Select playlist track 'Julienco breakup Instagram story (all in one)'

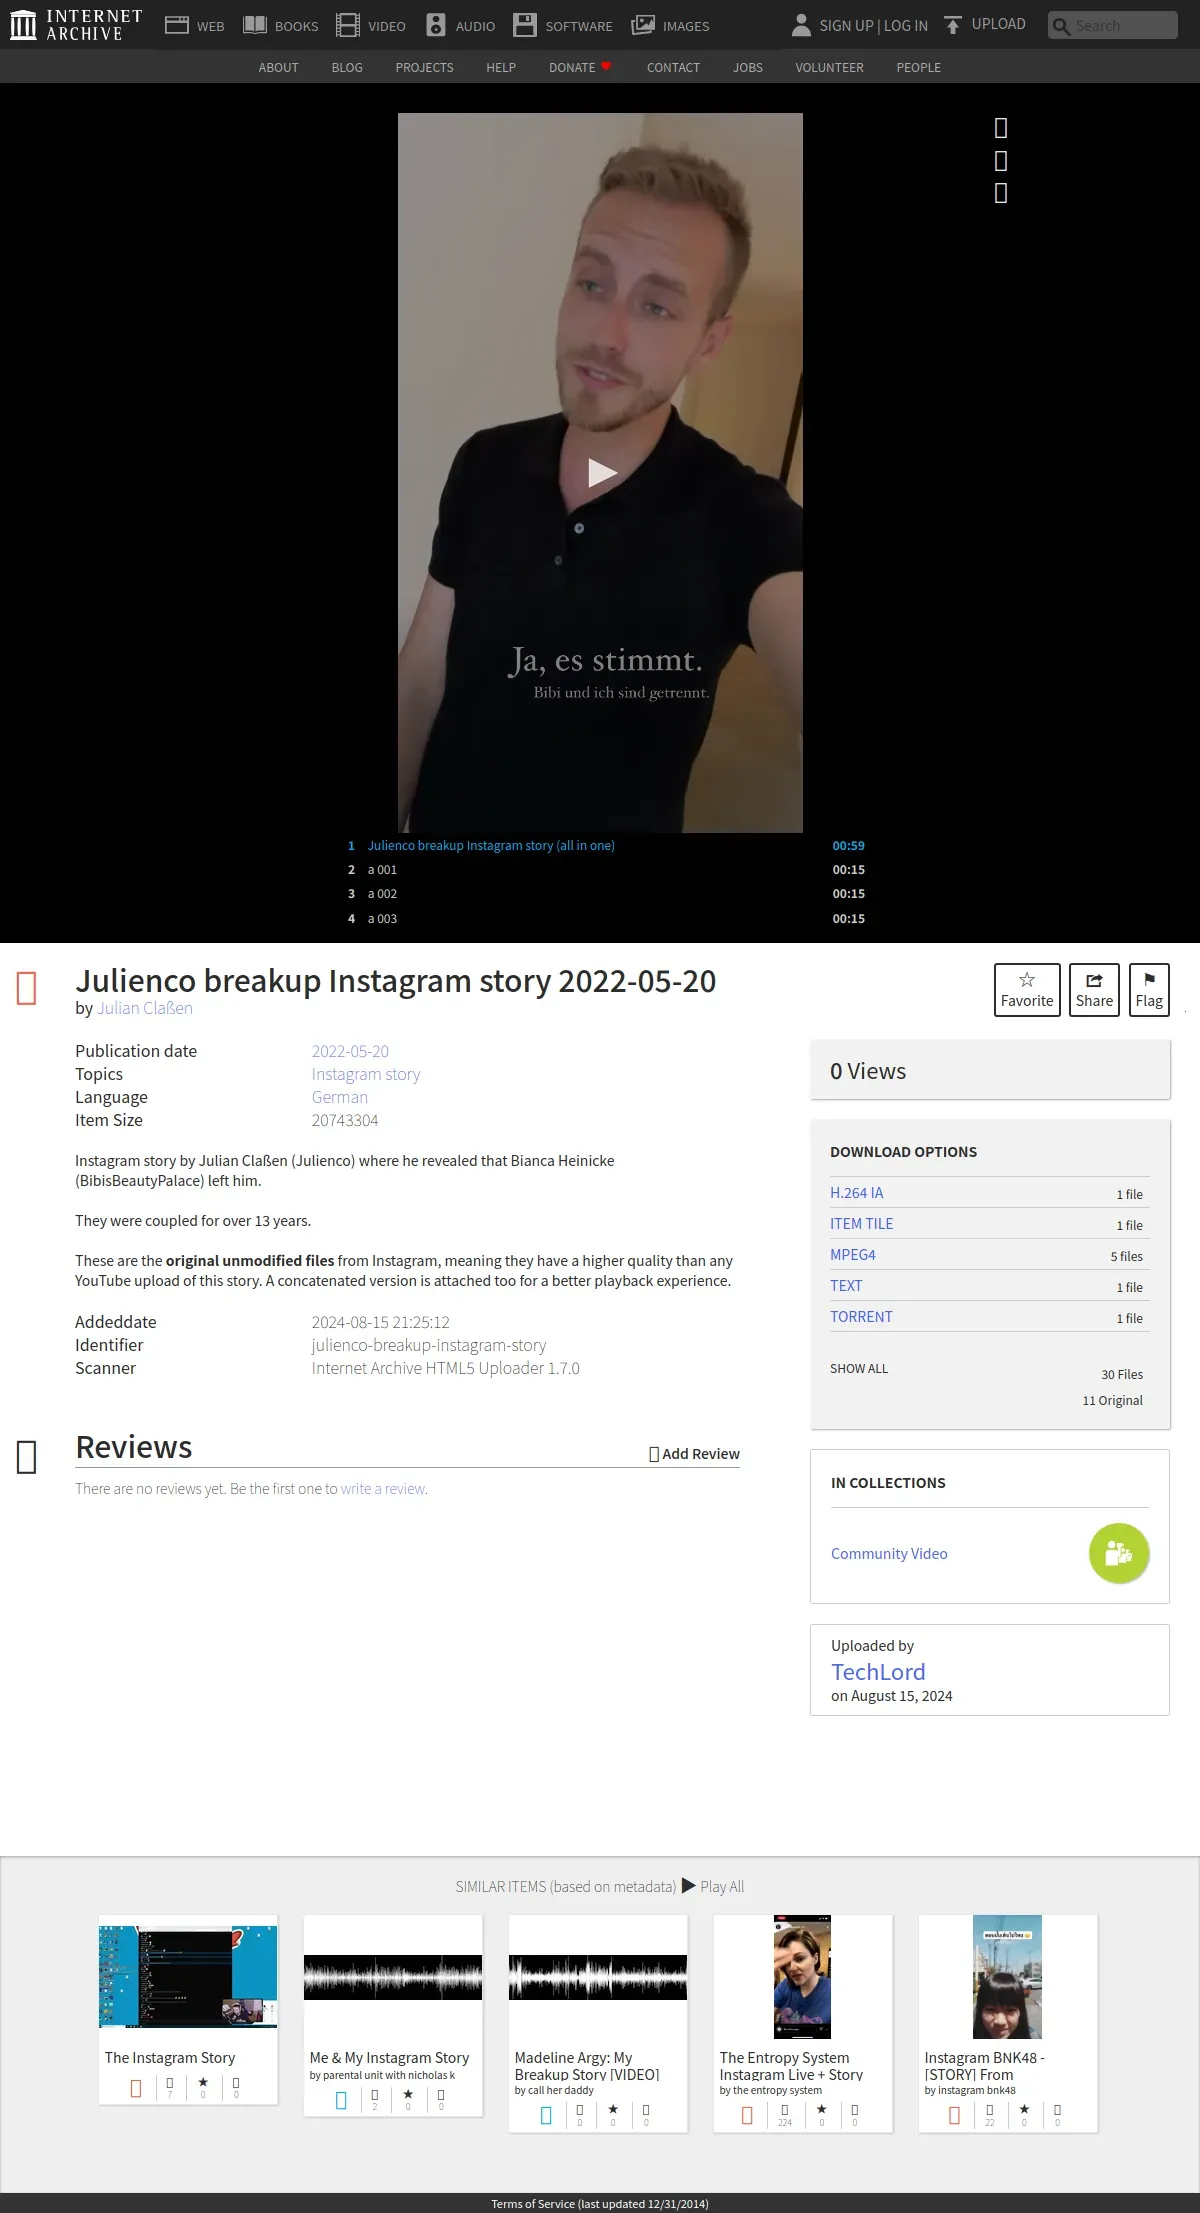[606, 845]
